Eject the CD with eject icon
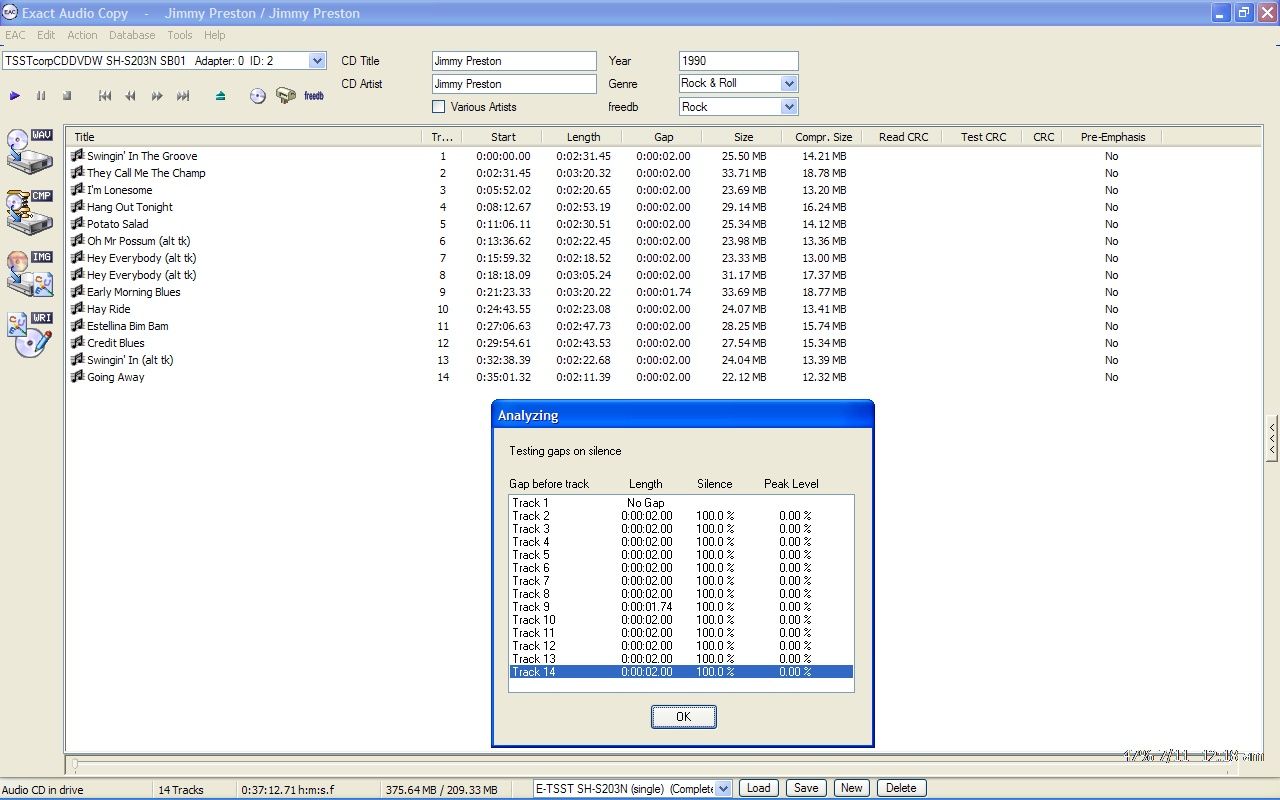This screenshot has width=1280, height=800. point(220,96)
